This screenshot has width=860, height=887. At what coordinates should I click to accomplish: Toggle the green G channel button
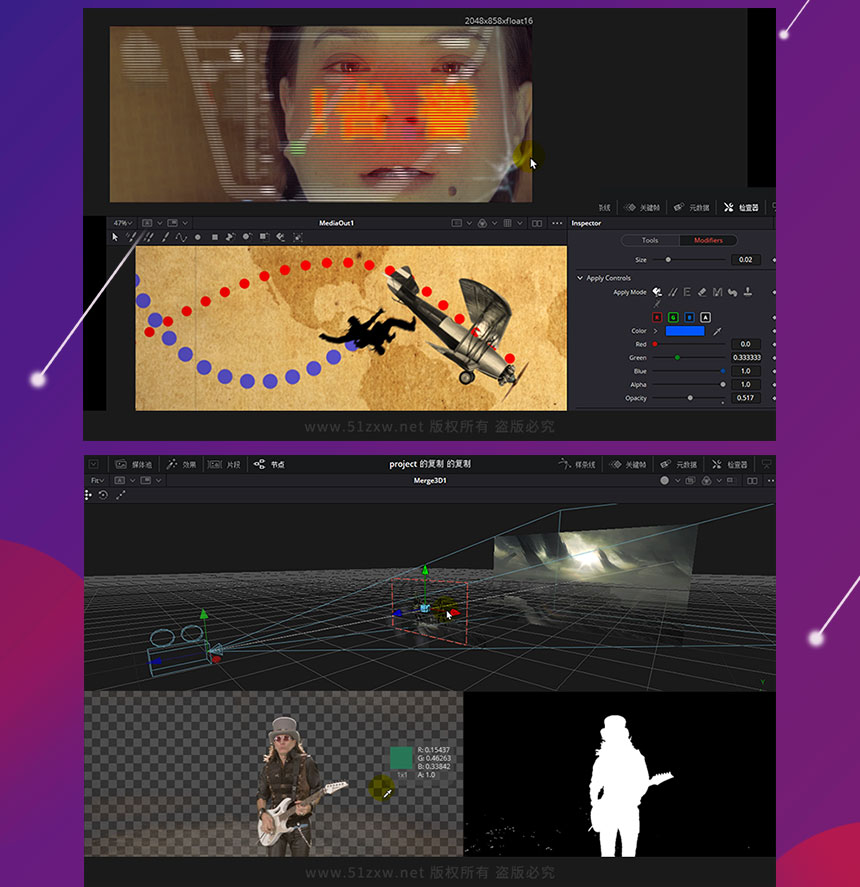point(673,317)
